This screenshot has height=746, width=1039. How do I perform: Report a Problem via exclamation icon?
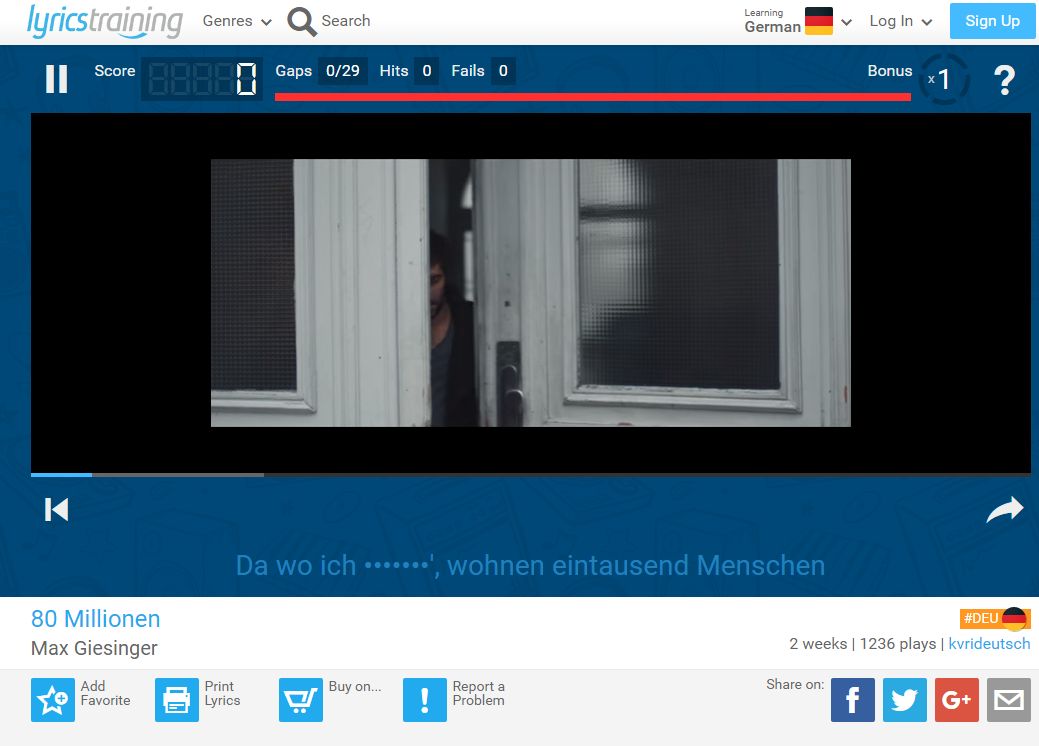coord(424,699)
